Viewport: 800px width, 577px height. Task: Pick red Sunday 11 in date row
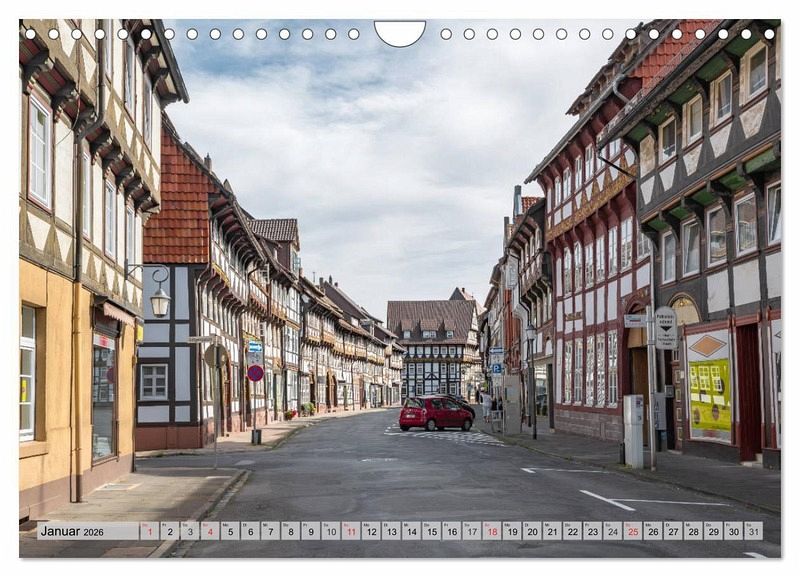tap(351, 531)
